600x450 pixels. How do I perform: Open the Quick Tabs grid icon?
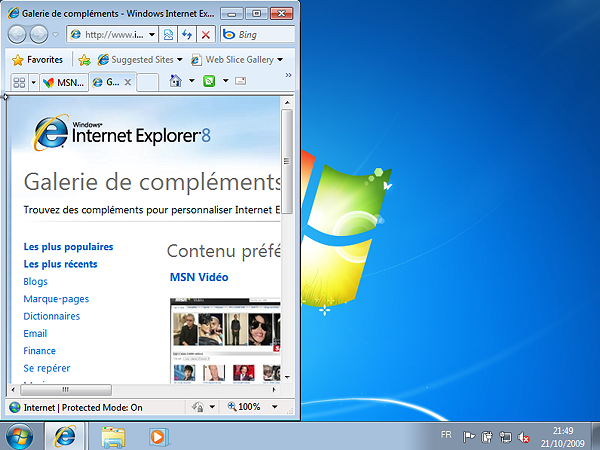tap(19, 82)
